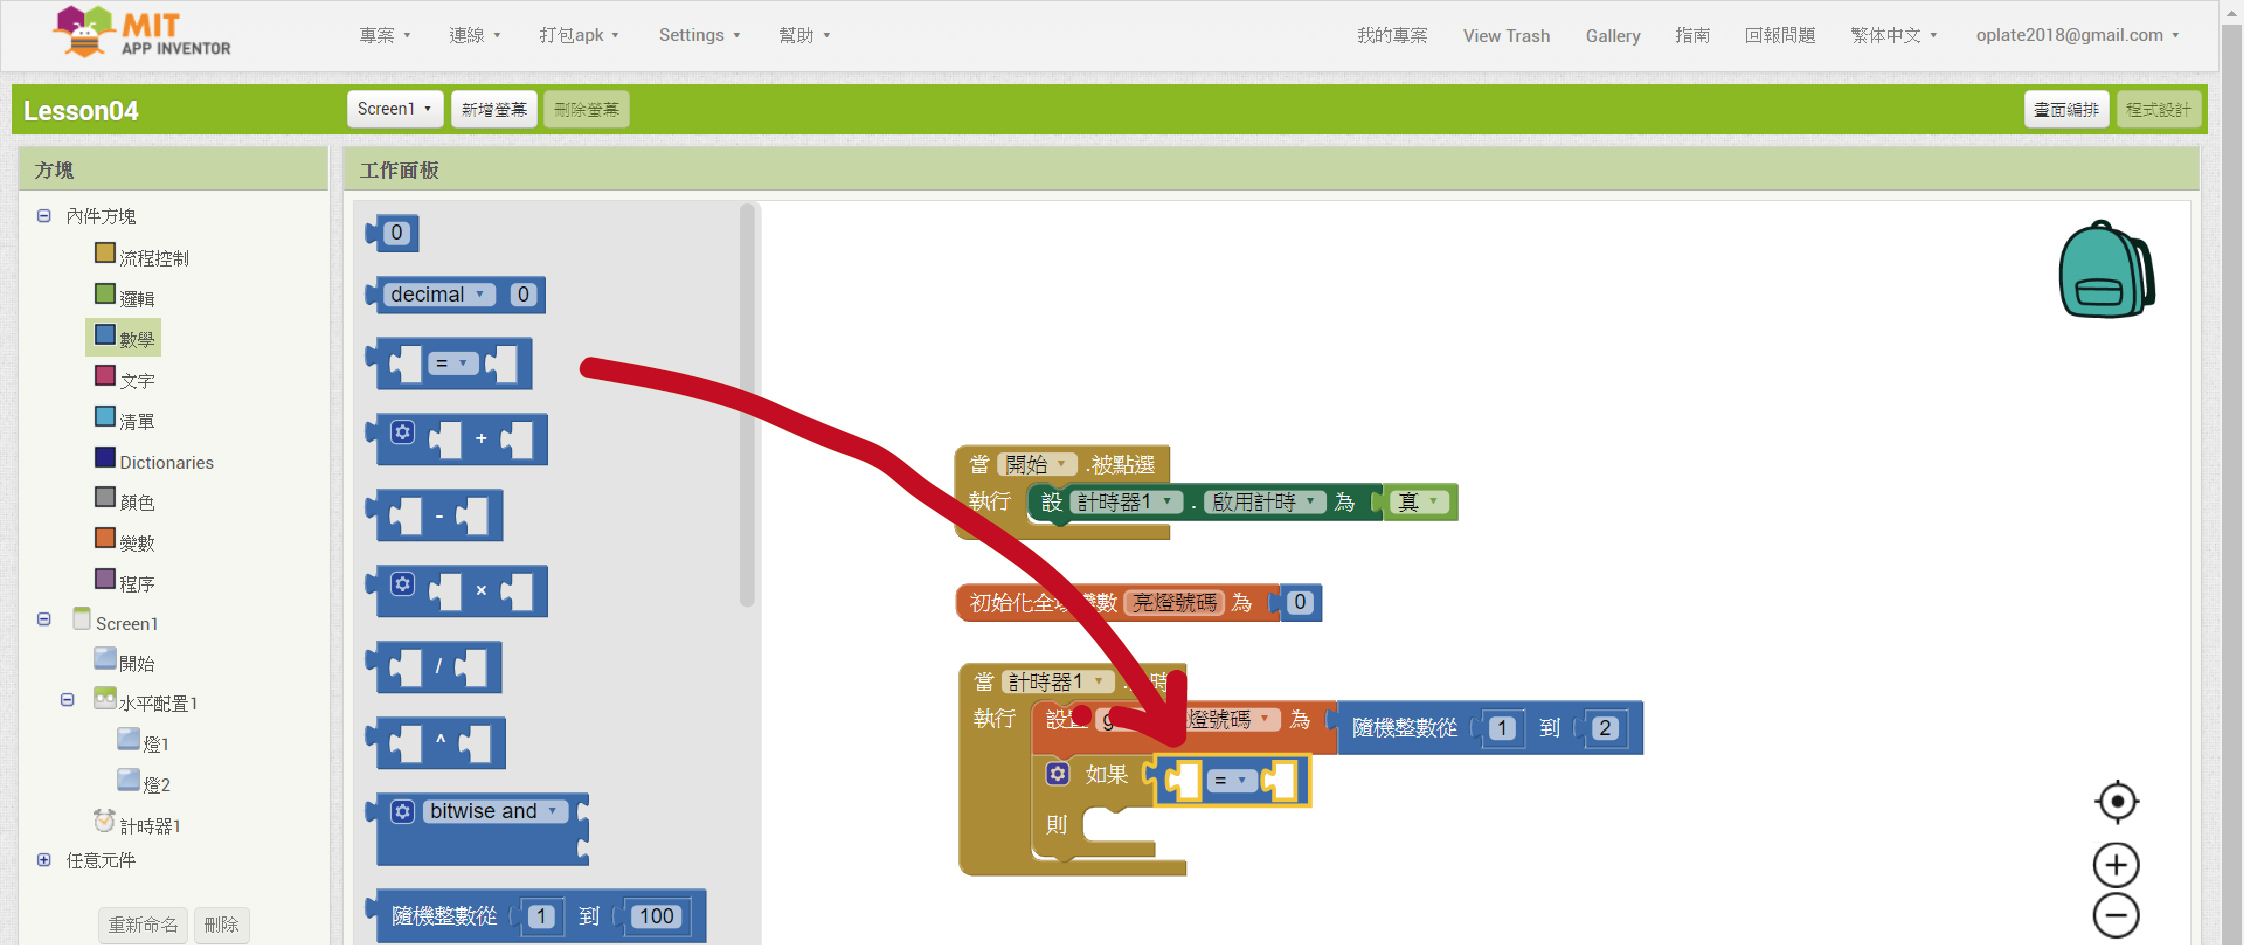Open the 變數 block category
The image size is (2244, 945).
tap(125, 542)
